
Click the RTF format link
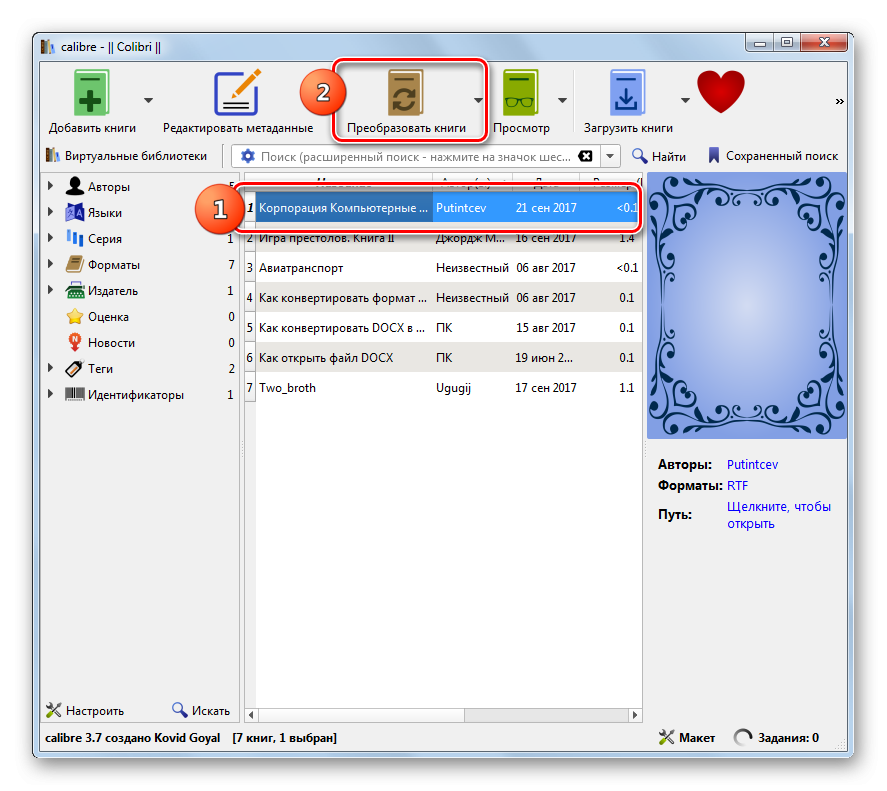(737, 485)
